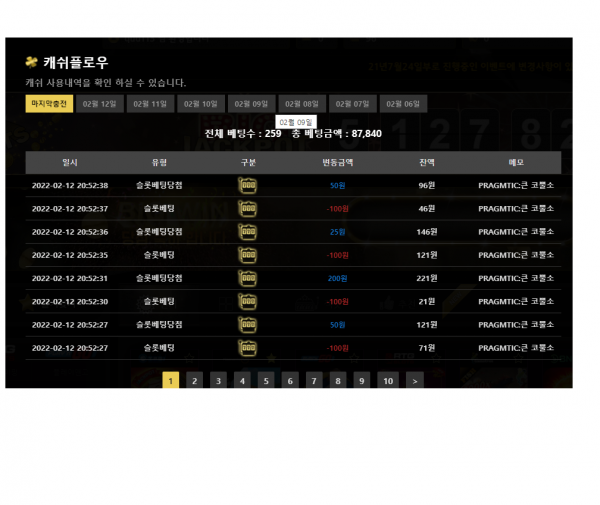Click the 200원 amount value
The width and height of the screenshot is (600, 505).
pos(338,279)
